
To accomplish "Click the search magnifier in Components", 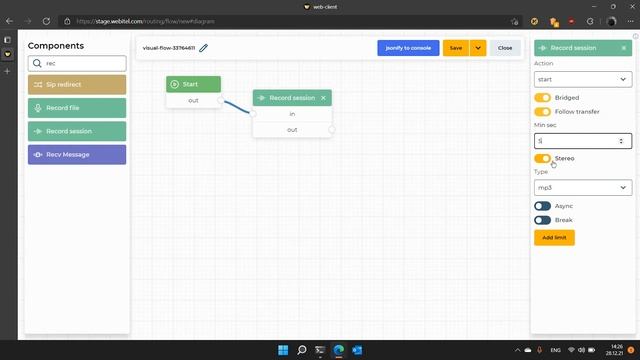I will pyautogui.click(x=37, y=63).
